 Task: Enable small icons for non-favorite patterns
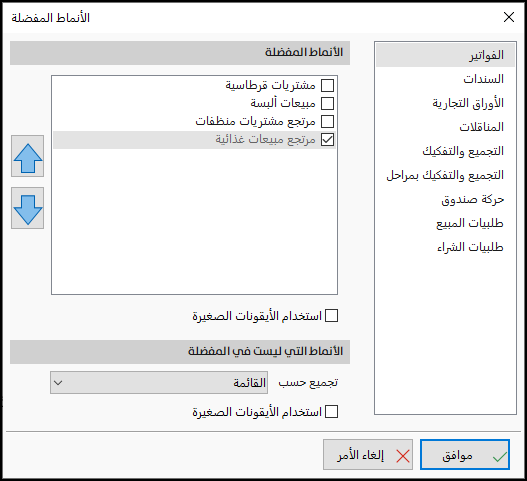coord(331,412)
